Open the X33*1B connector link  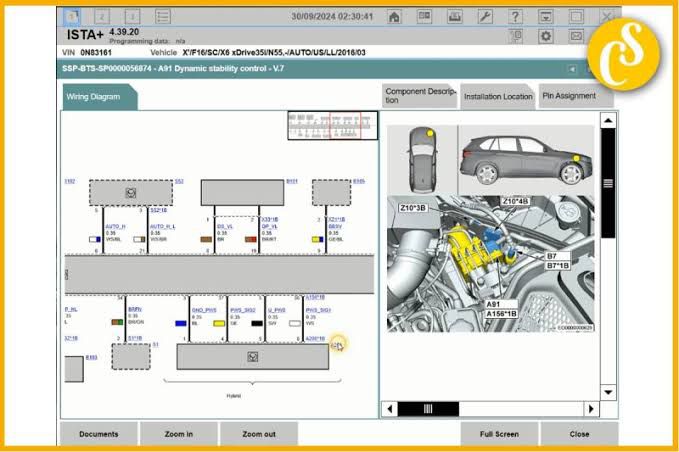(270, 220)
